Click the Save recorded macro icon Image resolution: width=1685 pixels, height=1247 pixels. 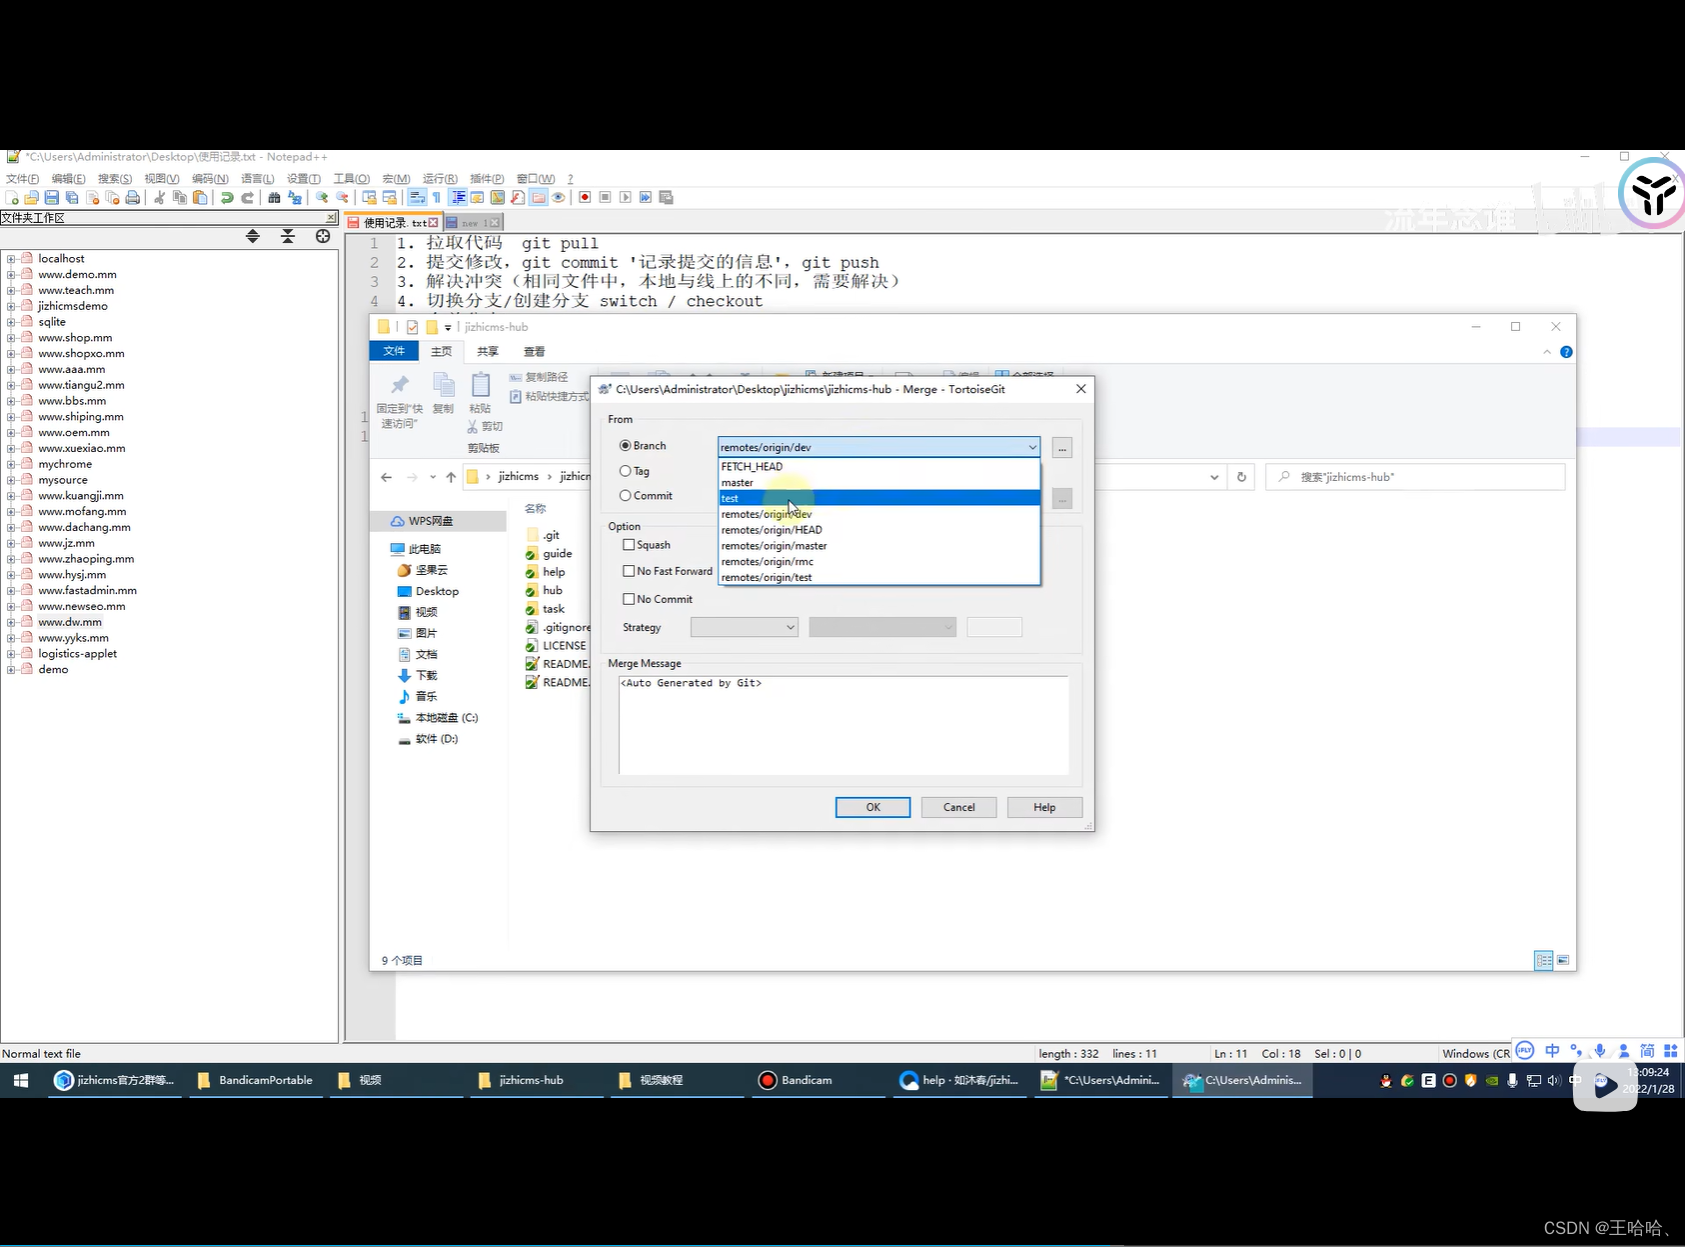(x=666, y=198)
